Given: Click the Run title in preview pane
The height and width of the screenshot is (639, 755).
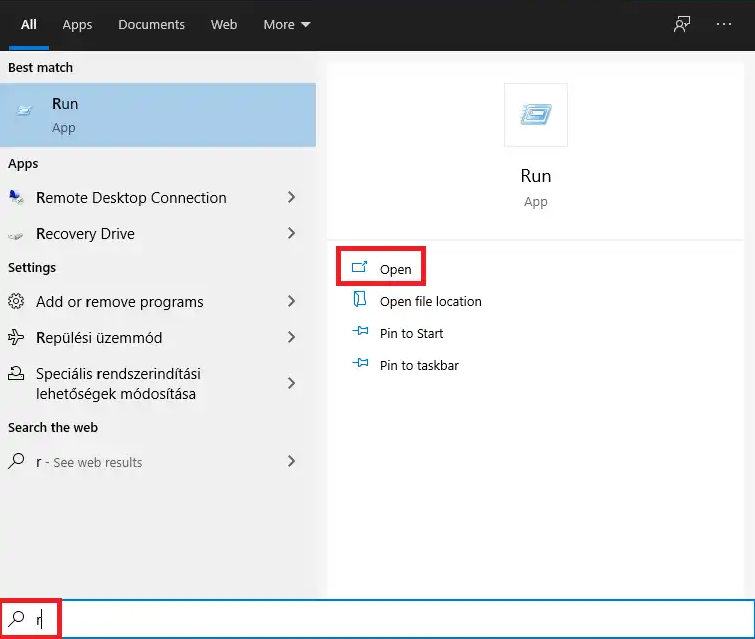Looking at the screenshot, I should [535, 176].
